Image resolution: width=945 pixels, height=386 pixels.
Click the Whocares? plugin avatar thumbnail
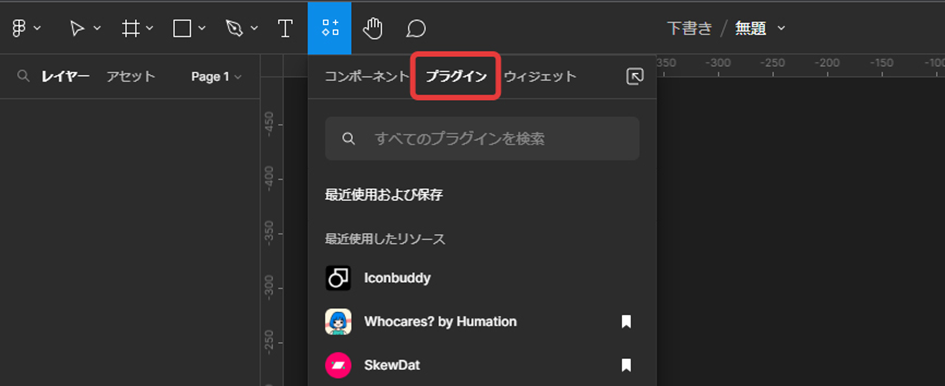click(x=338, y=321)
